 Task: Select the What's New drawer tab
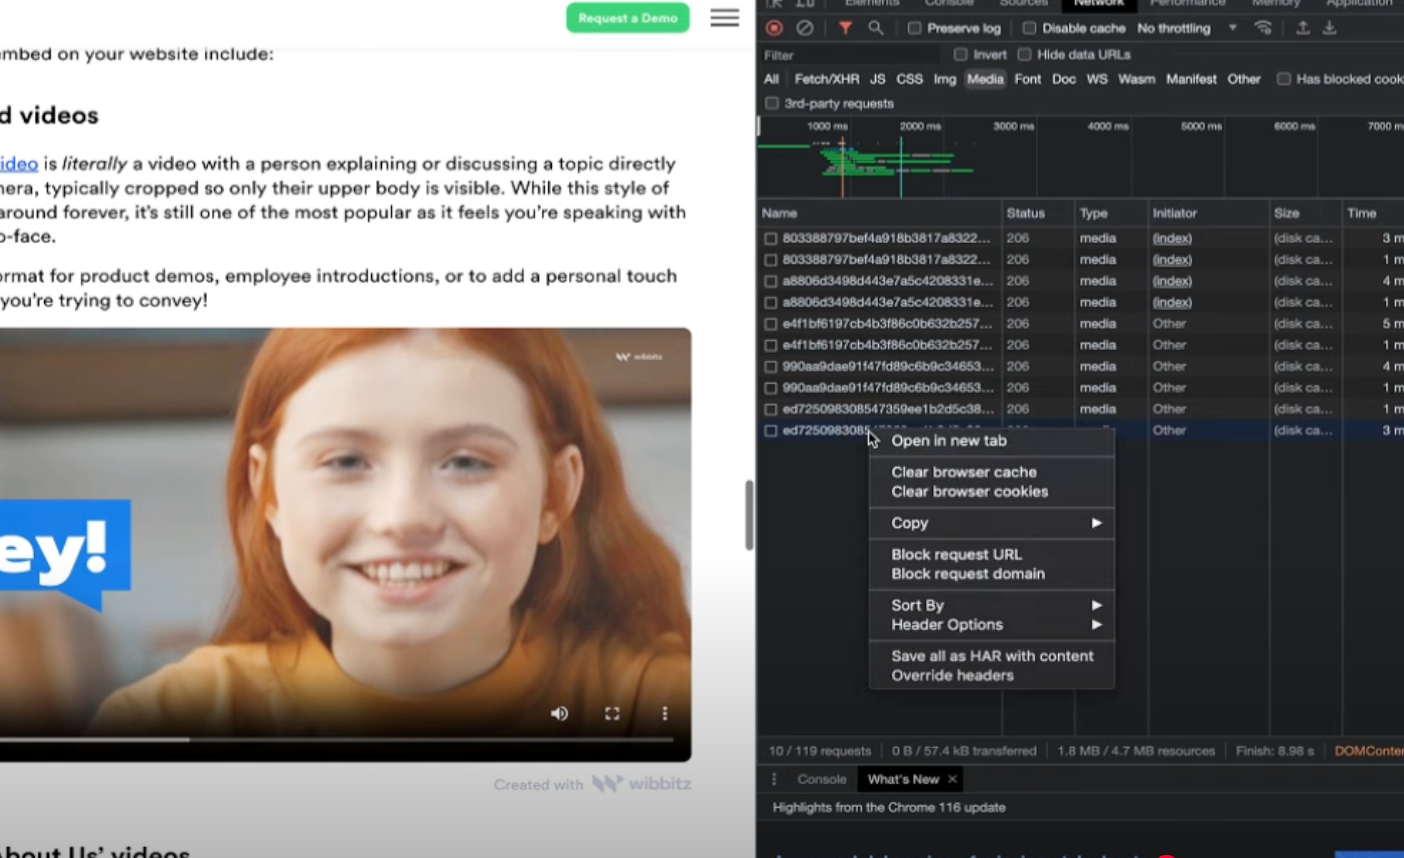coord(903,779)
